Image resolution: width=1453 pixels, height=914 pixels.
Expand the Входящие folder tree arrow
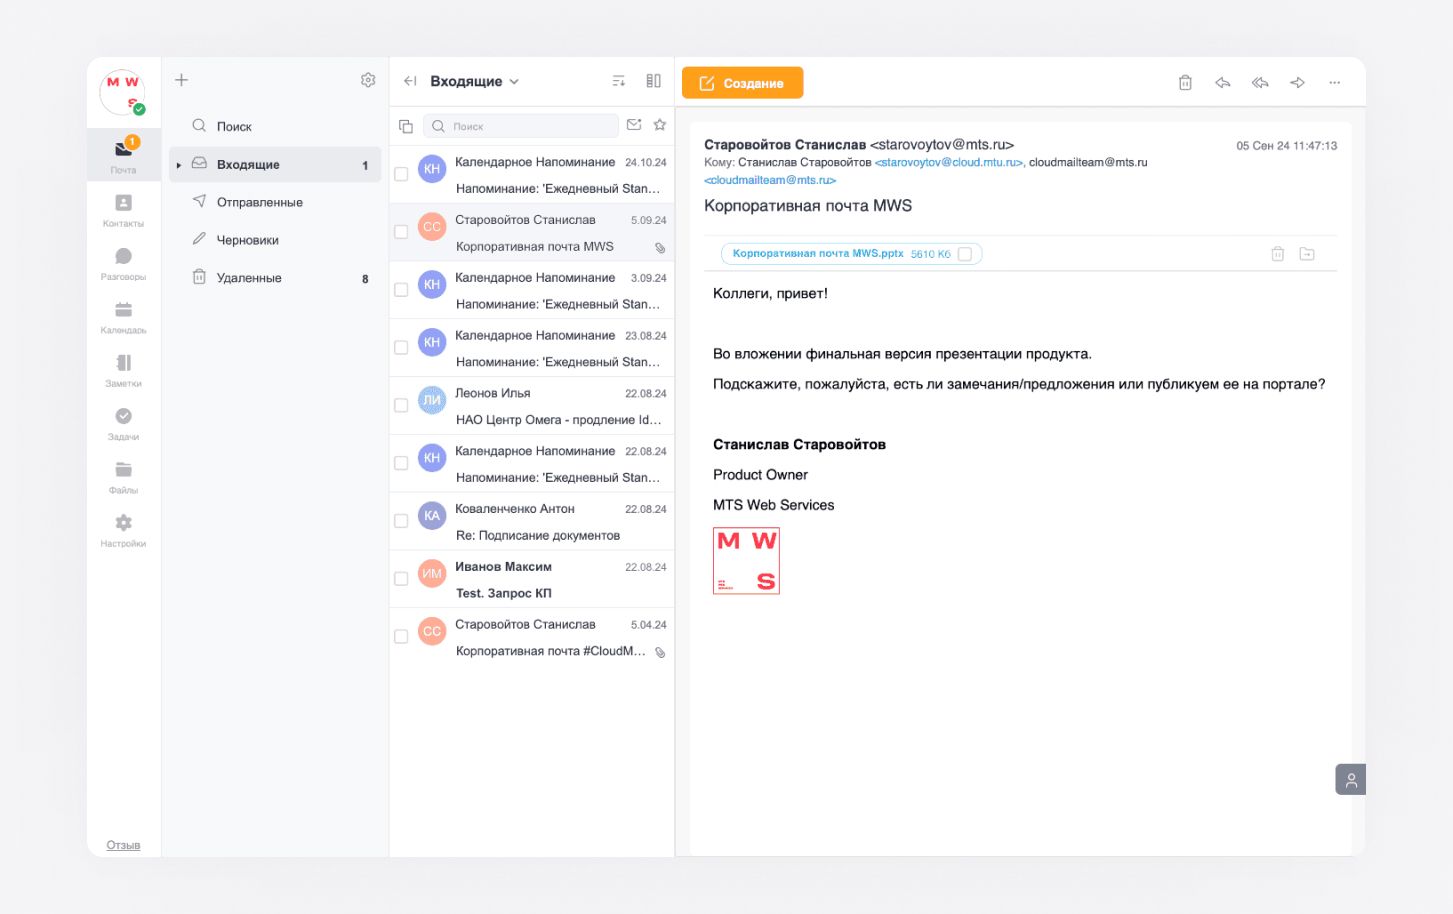coord(178,165)
